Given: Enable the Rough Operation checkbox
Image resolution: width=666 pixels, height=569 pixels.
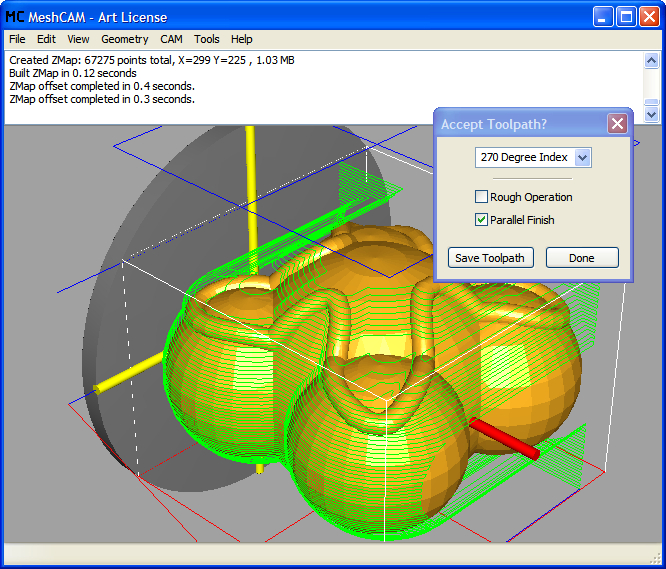Looking at the screenshot, I should pos(481,197).
